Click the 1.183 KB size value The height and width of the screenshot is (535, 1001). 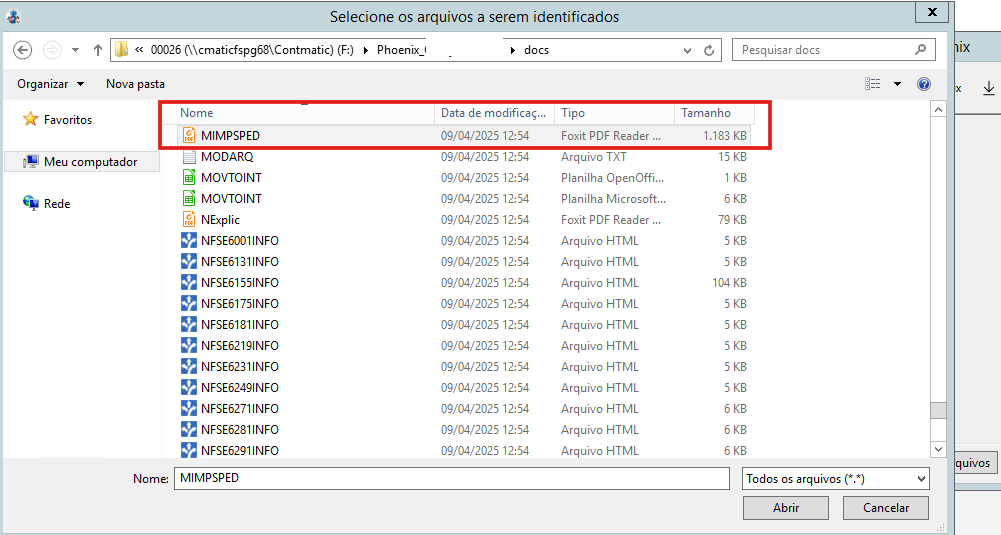point(725,135)
